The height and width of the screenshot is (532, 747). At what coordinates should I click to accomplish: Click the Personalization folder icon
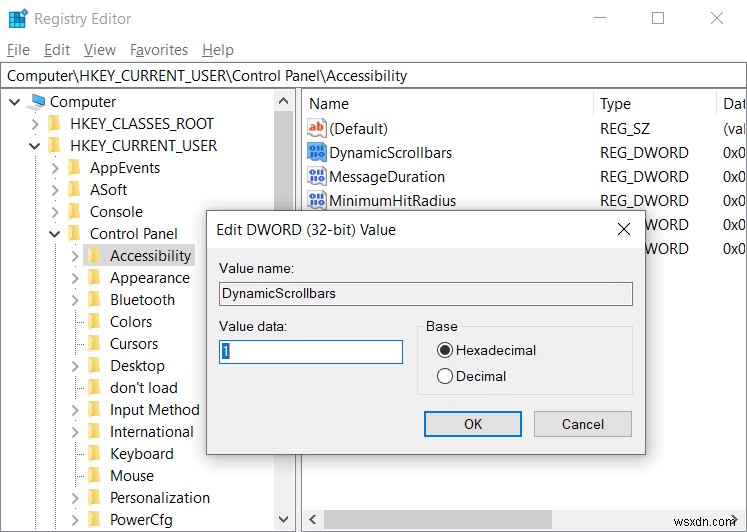point(94,497)
